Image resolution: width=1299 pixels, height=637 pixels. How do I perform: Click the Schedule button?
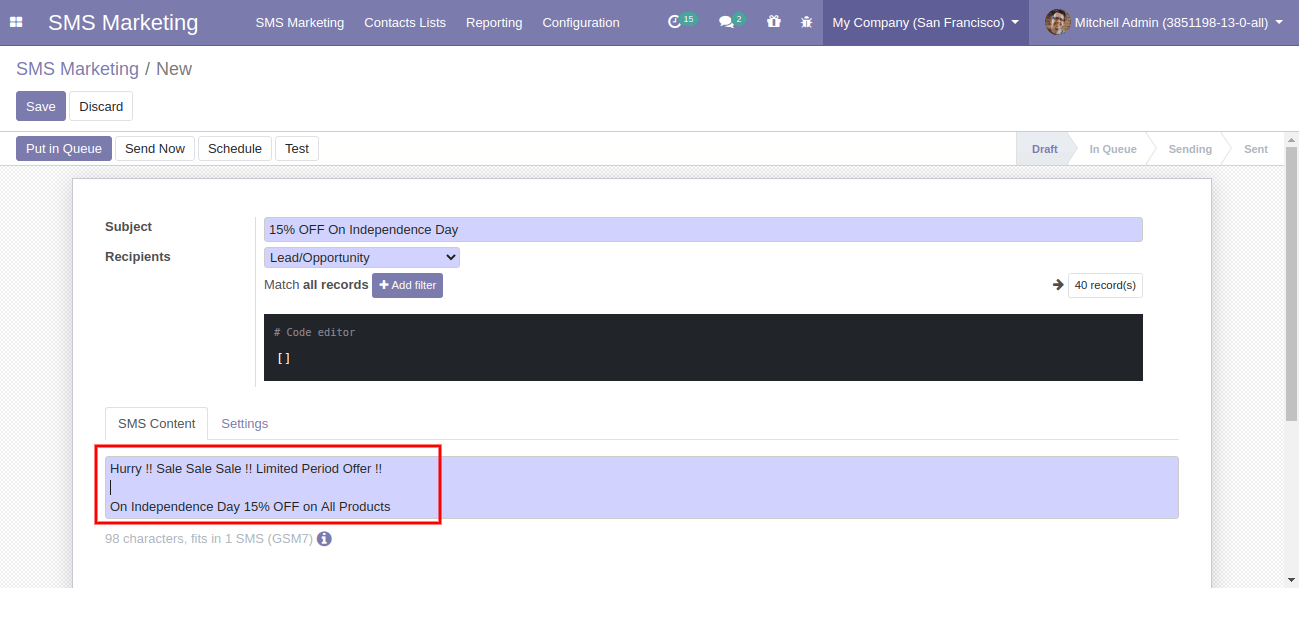(x=235, y=149)
